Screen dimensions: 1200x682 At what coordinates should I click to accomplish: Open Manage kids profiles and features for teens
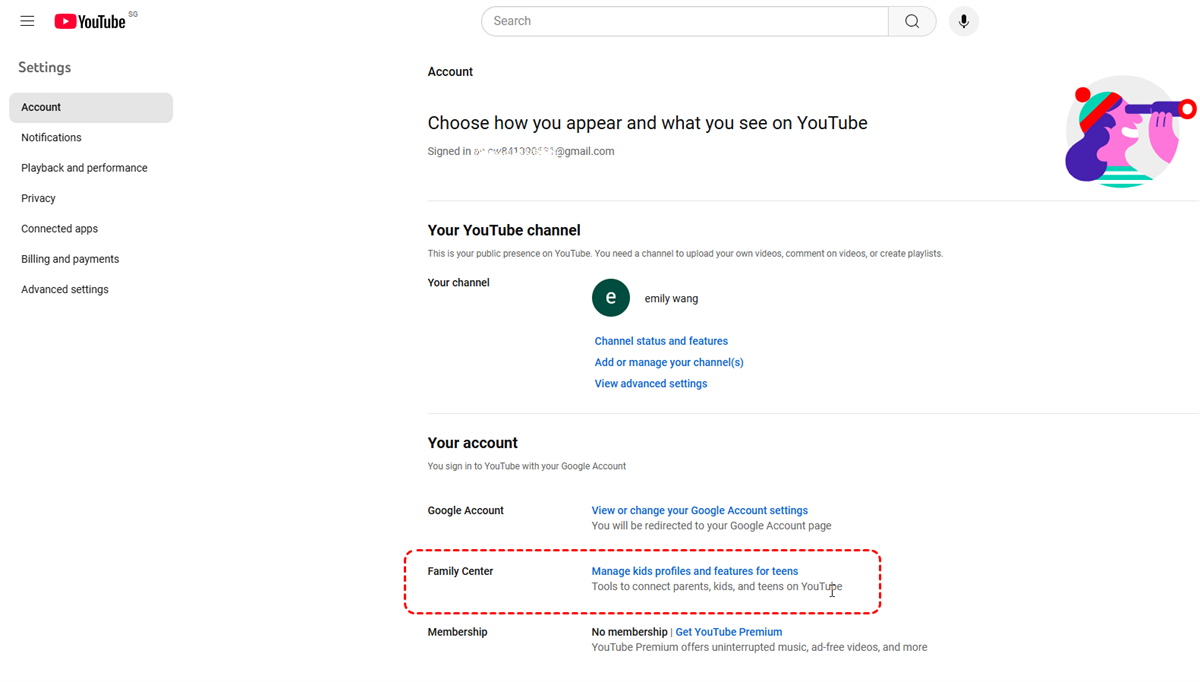[695, 571]
